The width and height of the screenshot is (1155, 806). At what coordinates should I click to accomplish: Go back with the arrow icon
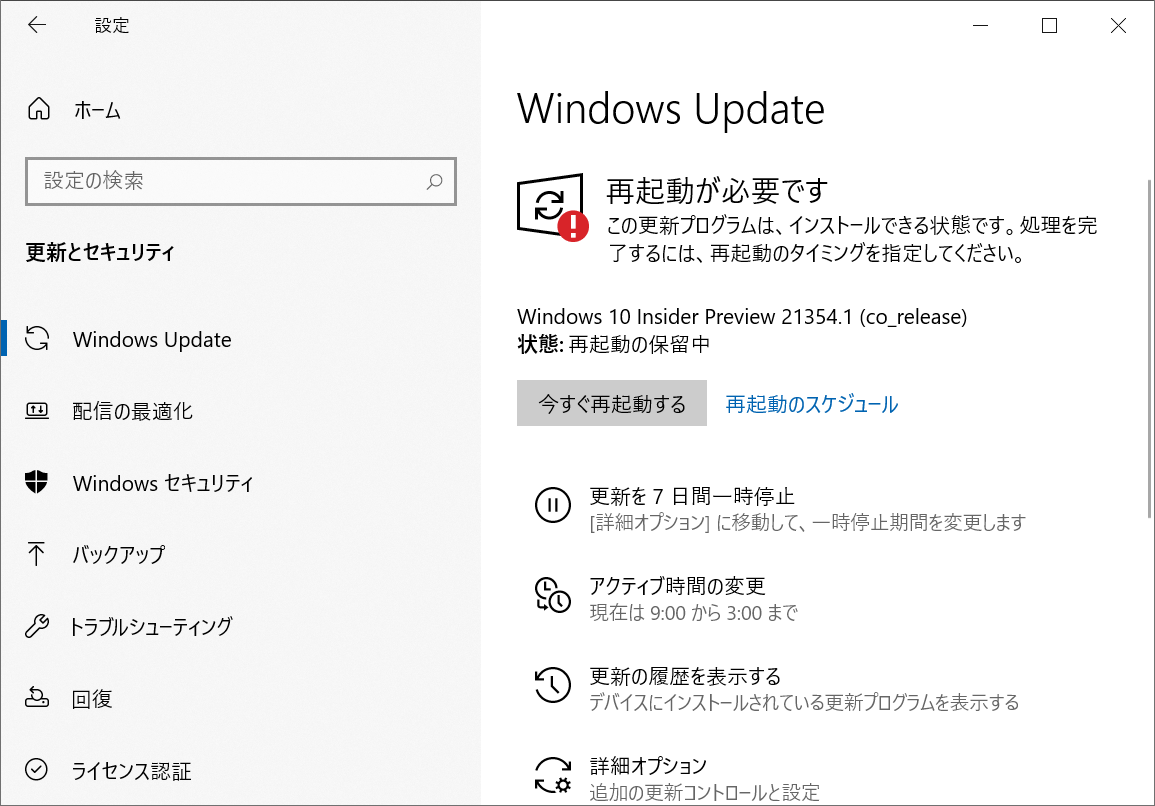36,25
